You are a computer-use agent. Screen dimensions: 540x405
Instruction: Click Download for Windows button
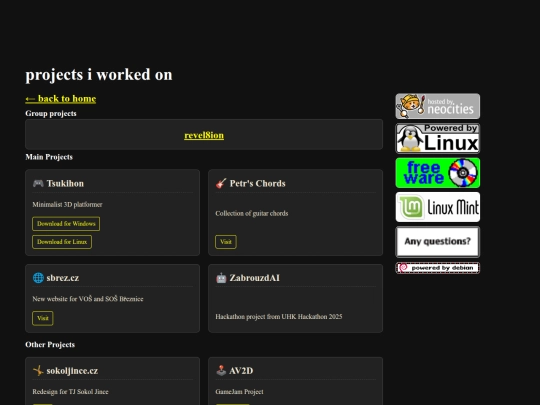[66, 224]
